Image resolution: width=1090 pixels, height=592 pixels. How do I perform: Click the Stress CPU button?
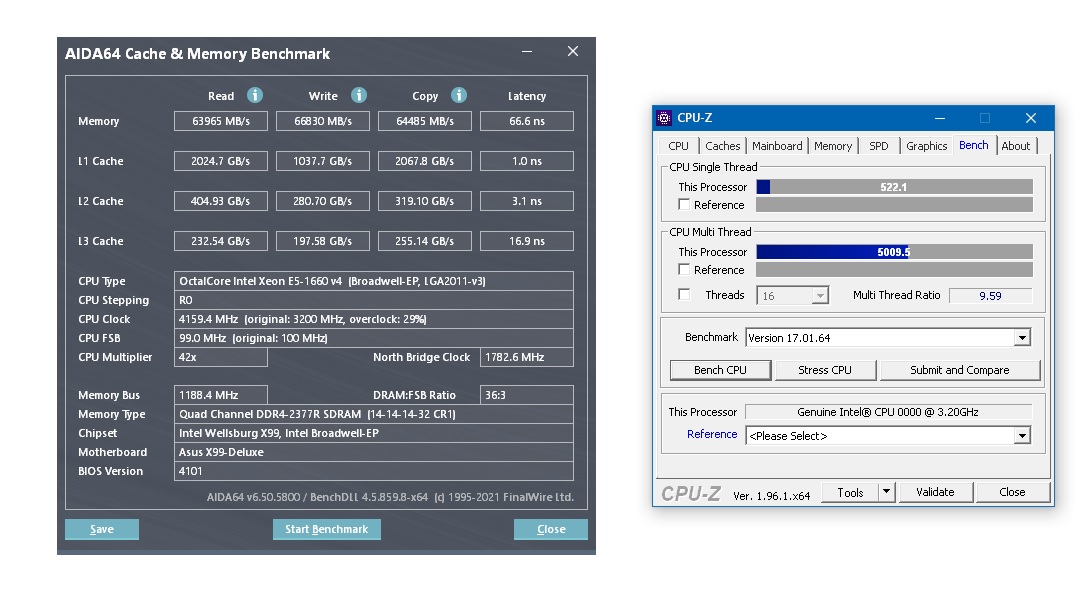coord(824,370)
